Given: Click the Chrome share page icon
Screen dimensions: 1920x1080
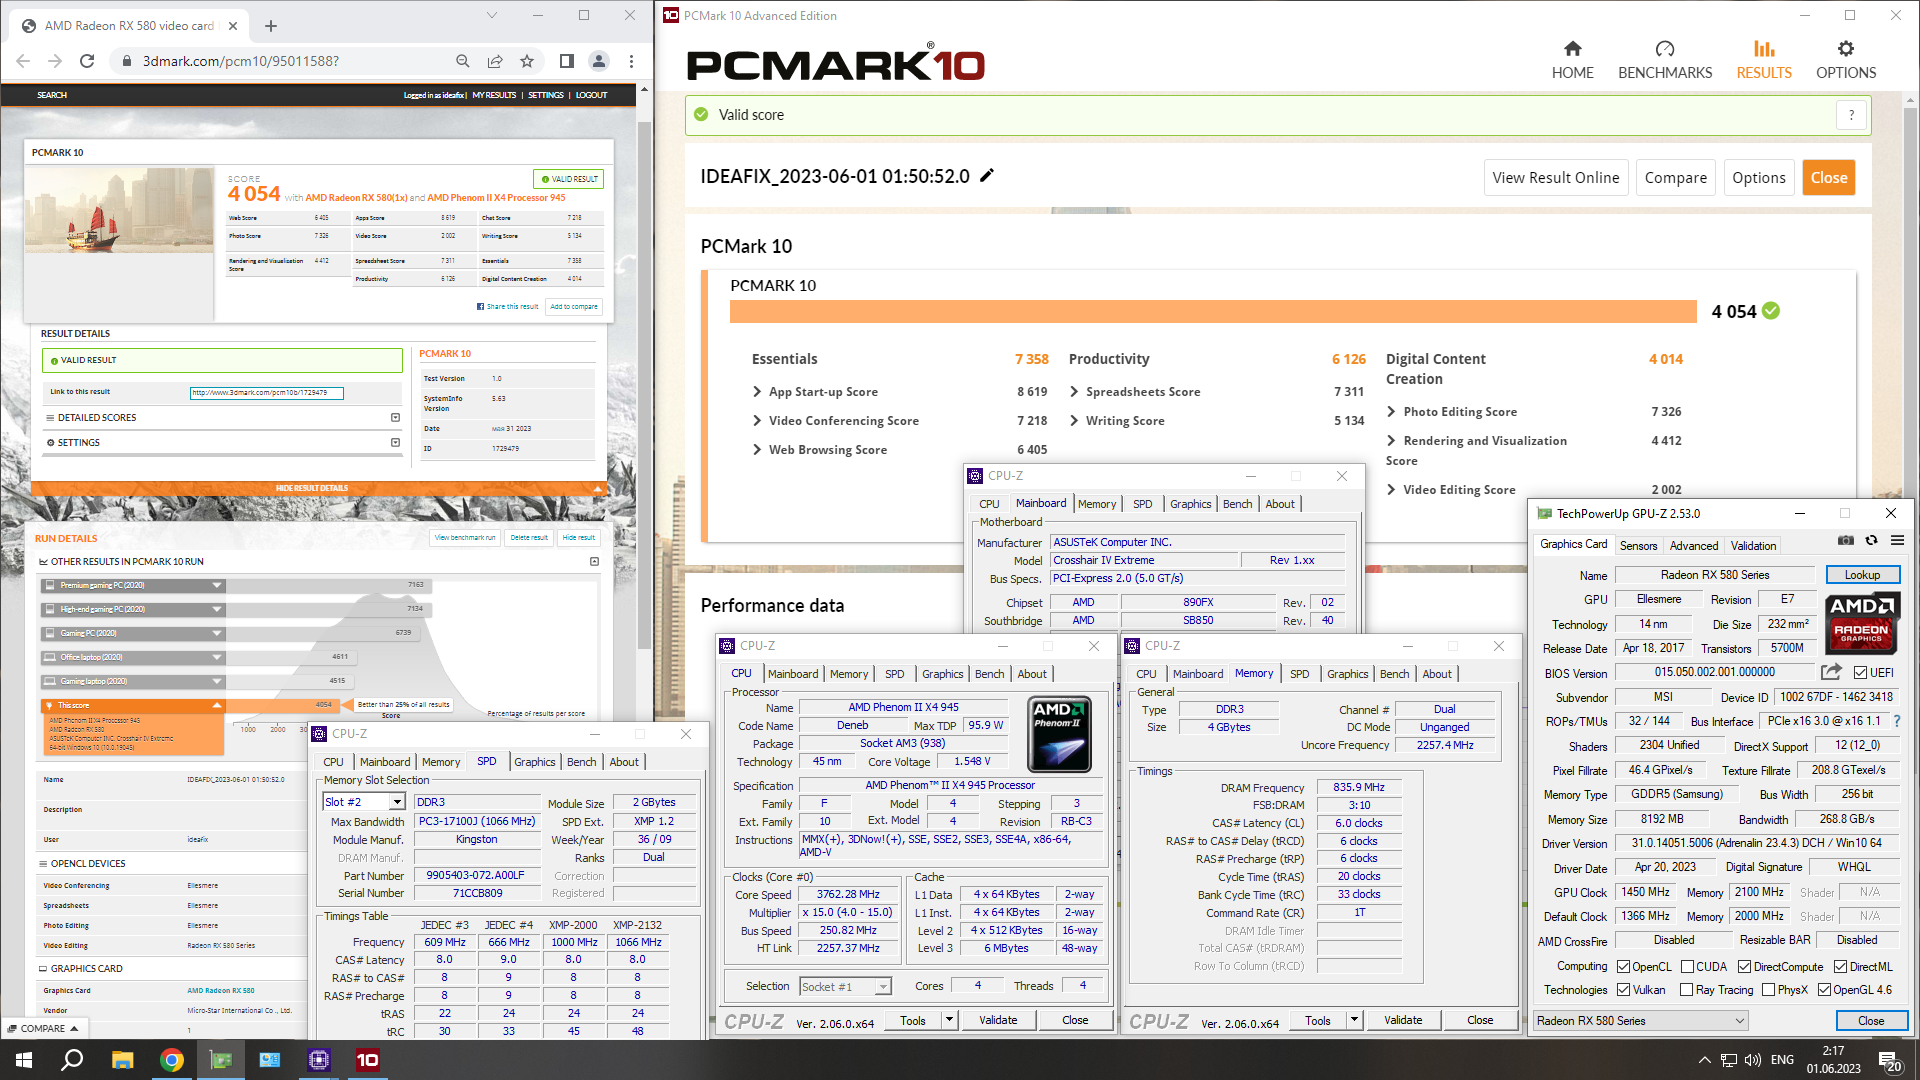Looking at the screenshot, I should (495, 61).
